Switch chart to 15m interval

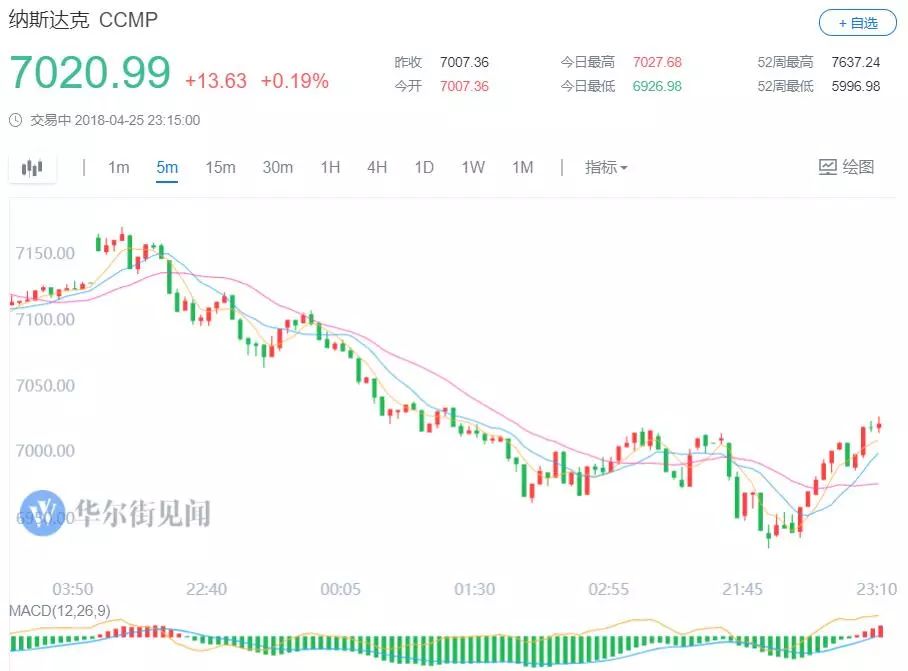pyautogui.click(x=220, y=167)
